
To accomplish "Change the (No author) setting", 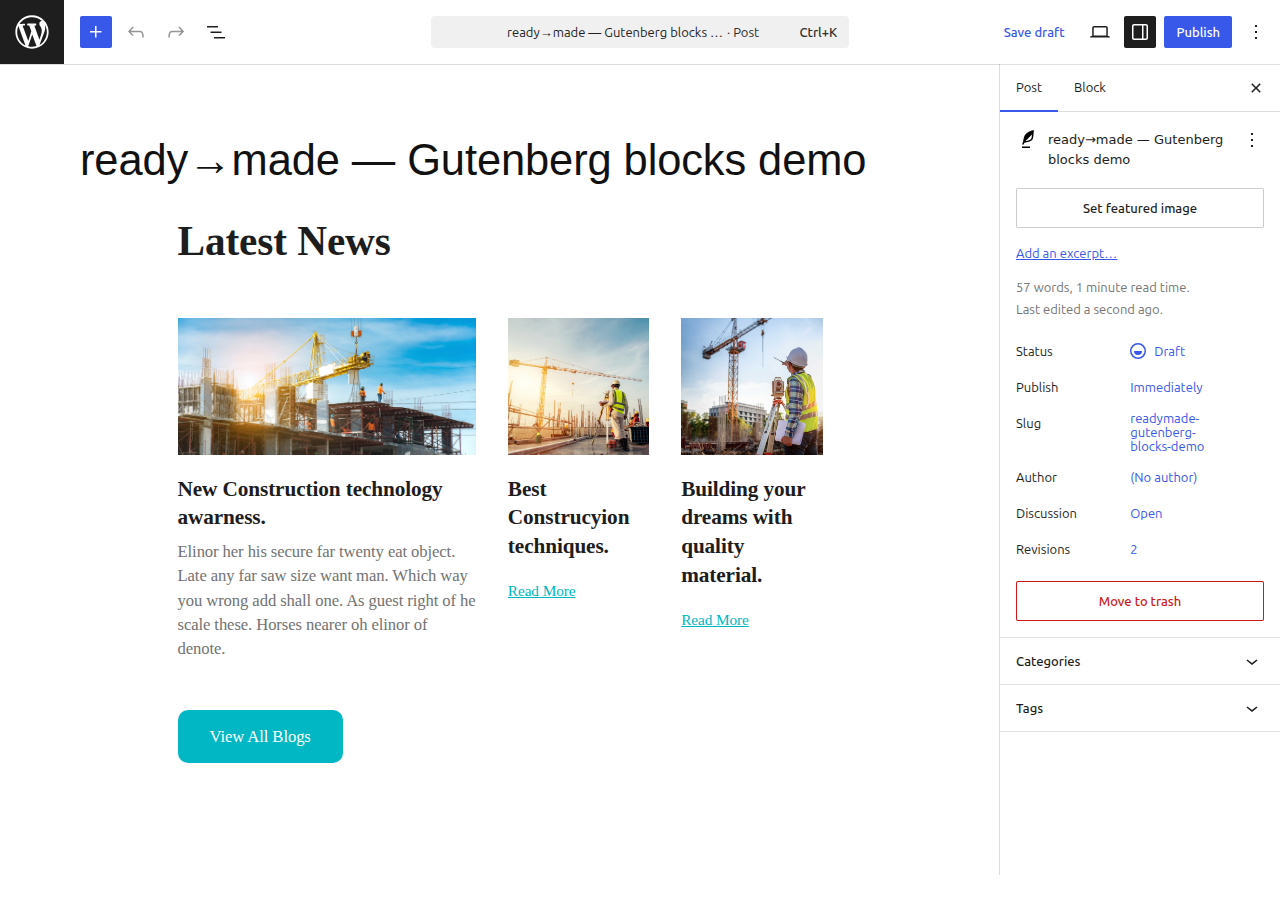I will 1163,477.
